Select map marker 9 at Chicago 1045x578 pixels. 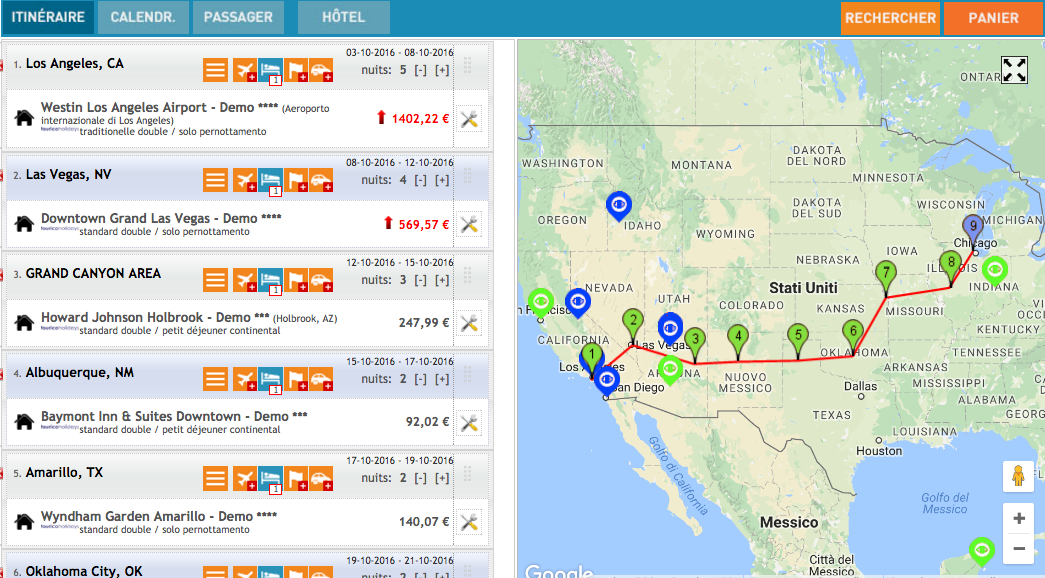(973, 231)
